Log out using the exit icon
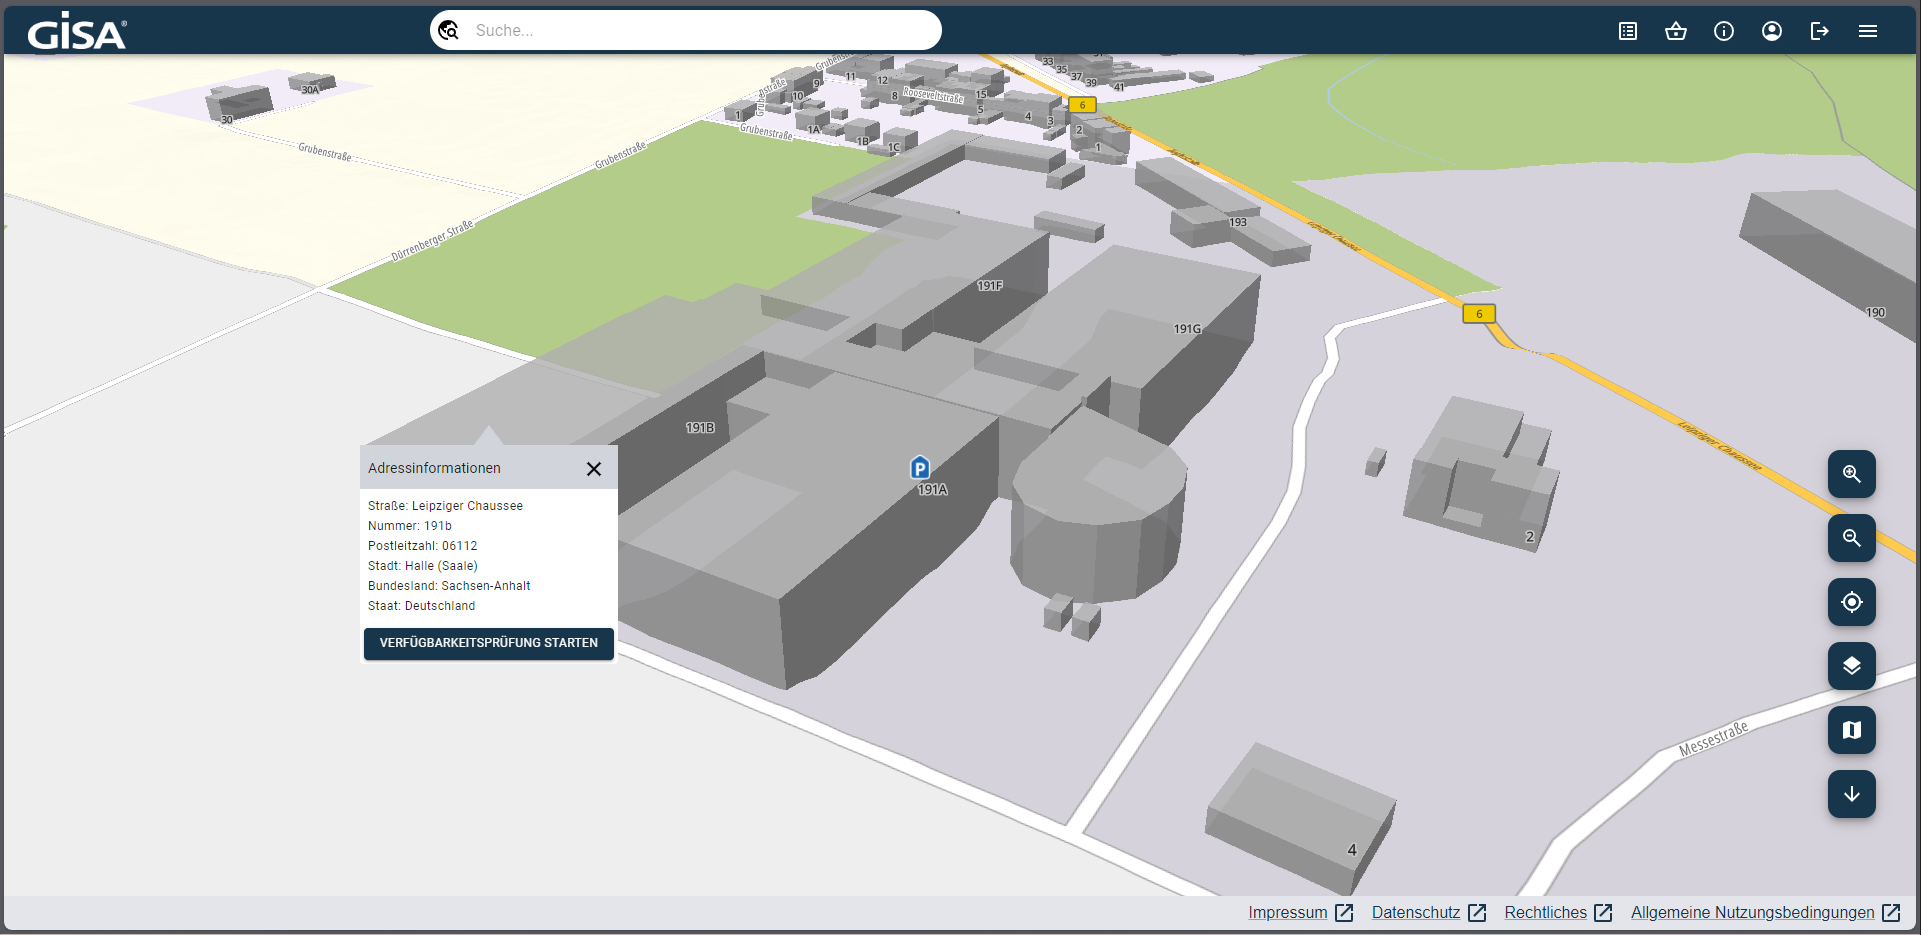 coord(1820,31)
